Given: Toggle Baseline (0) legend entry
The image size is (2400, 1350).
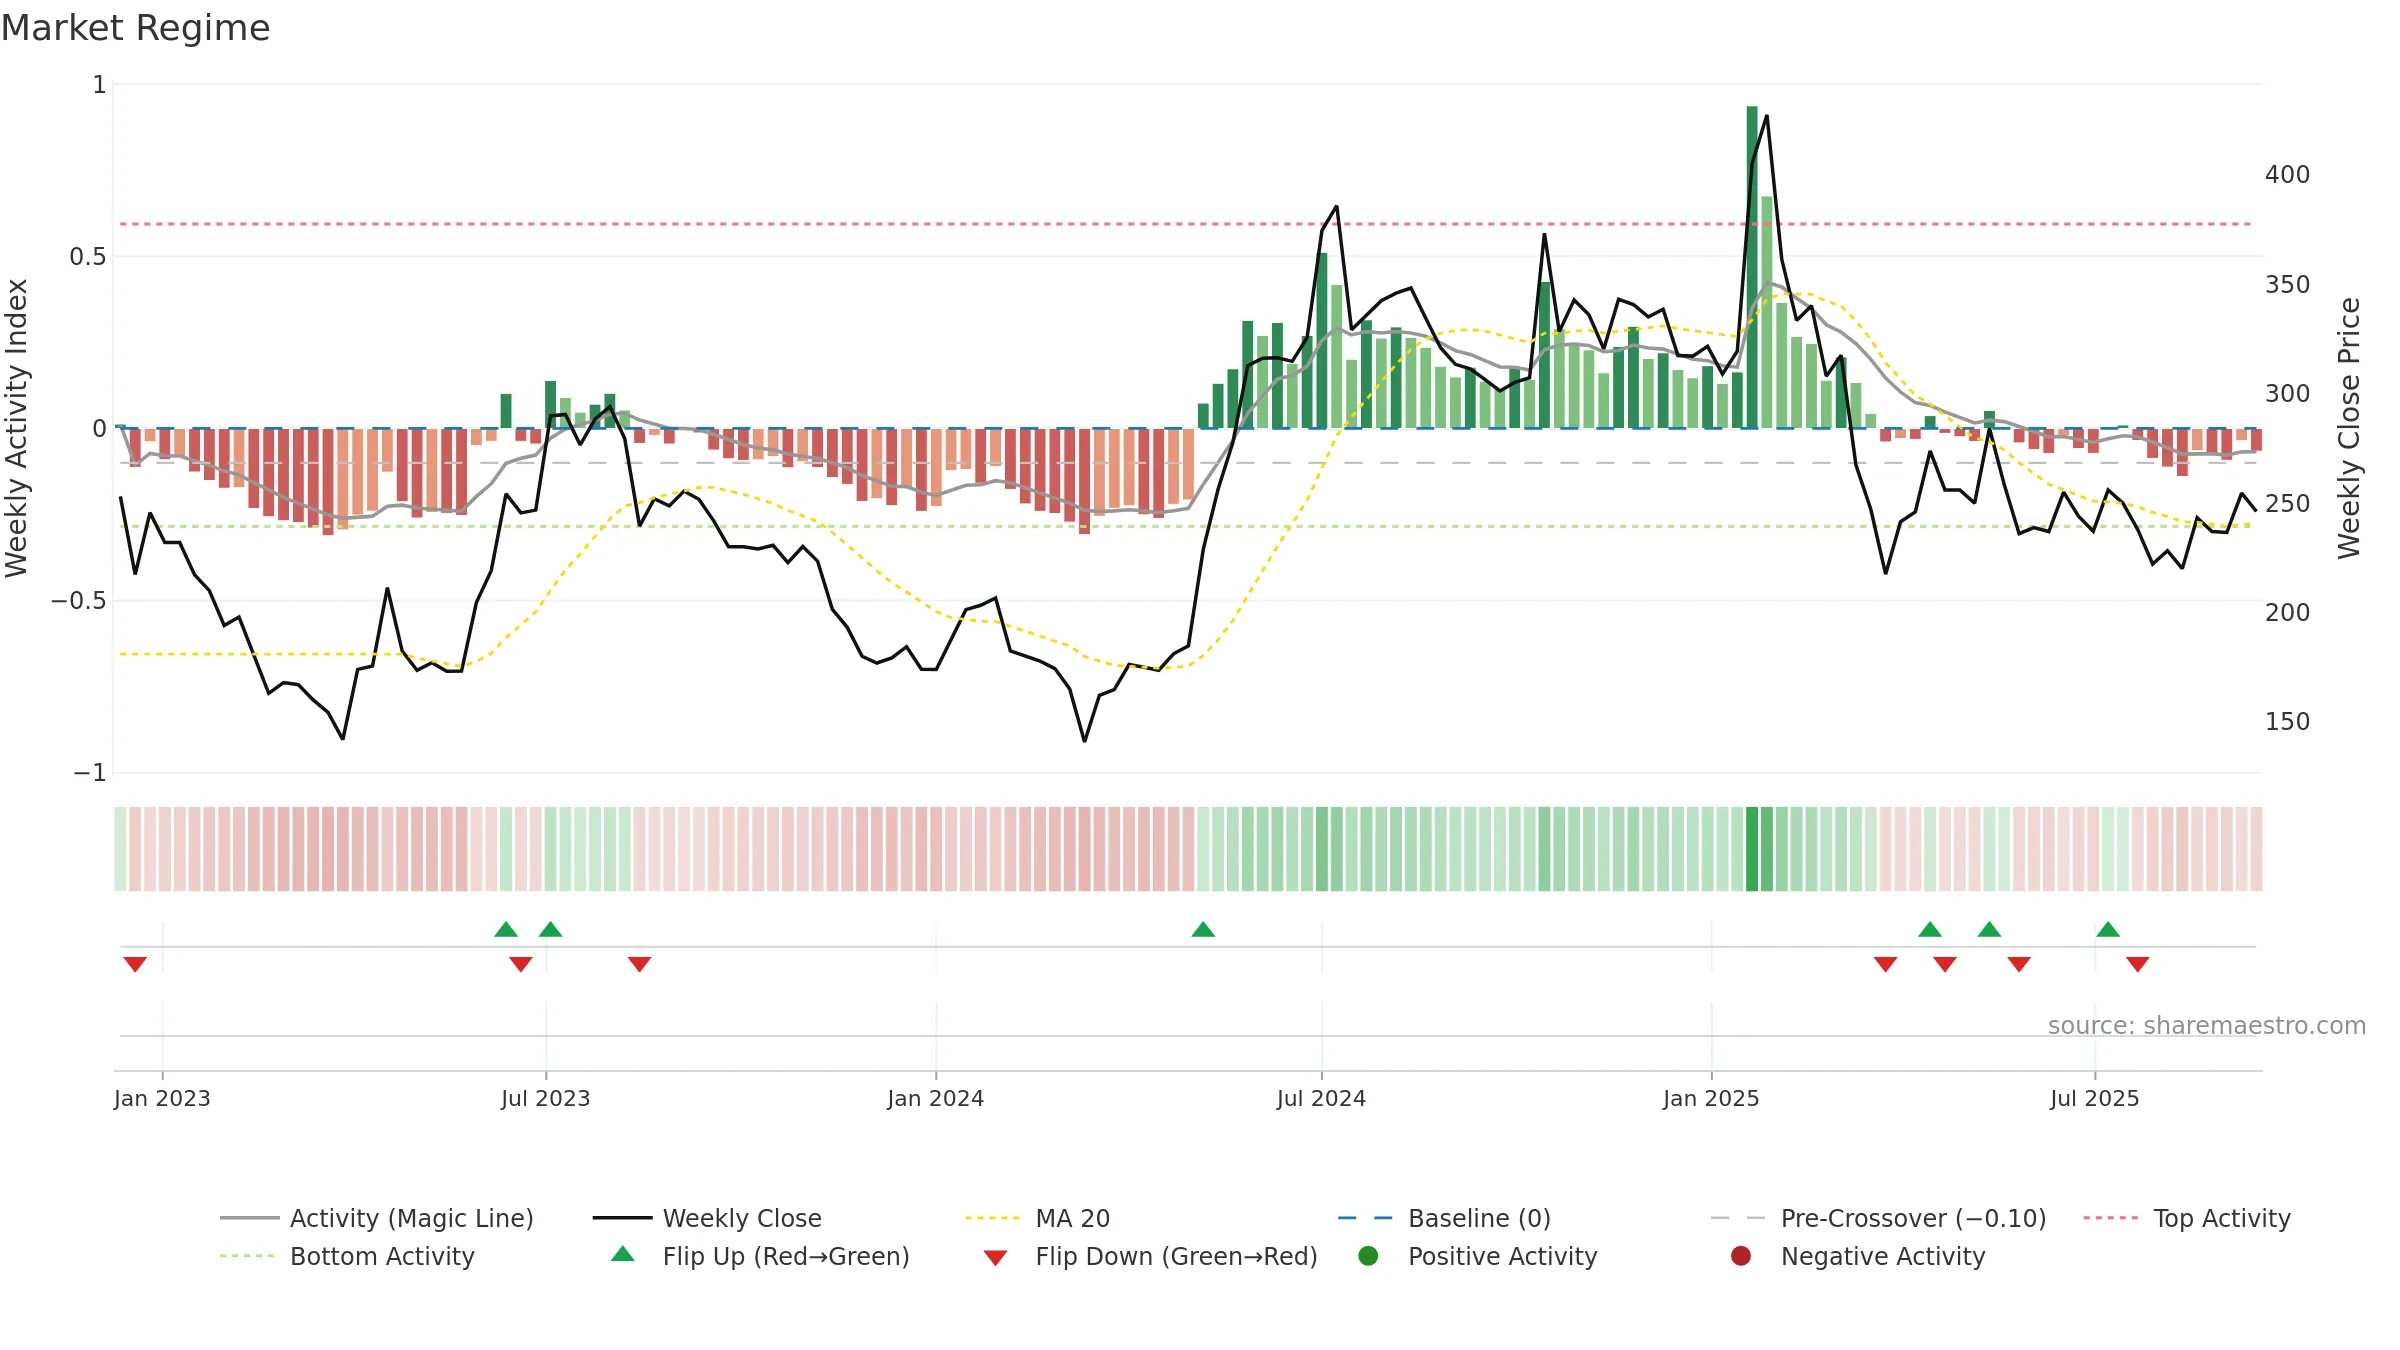Looking at the screenshot, I should click(x=1444, y=1218).
